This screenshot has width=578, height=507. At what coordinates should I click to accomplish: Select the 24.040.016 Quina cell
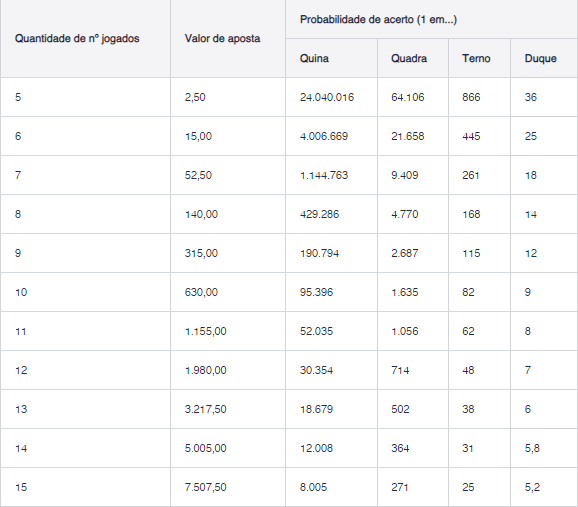pyautogui.click(x=331, y=97)
